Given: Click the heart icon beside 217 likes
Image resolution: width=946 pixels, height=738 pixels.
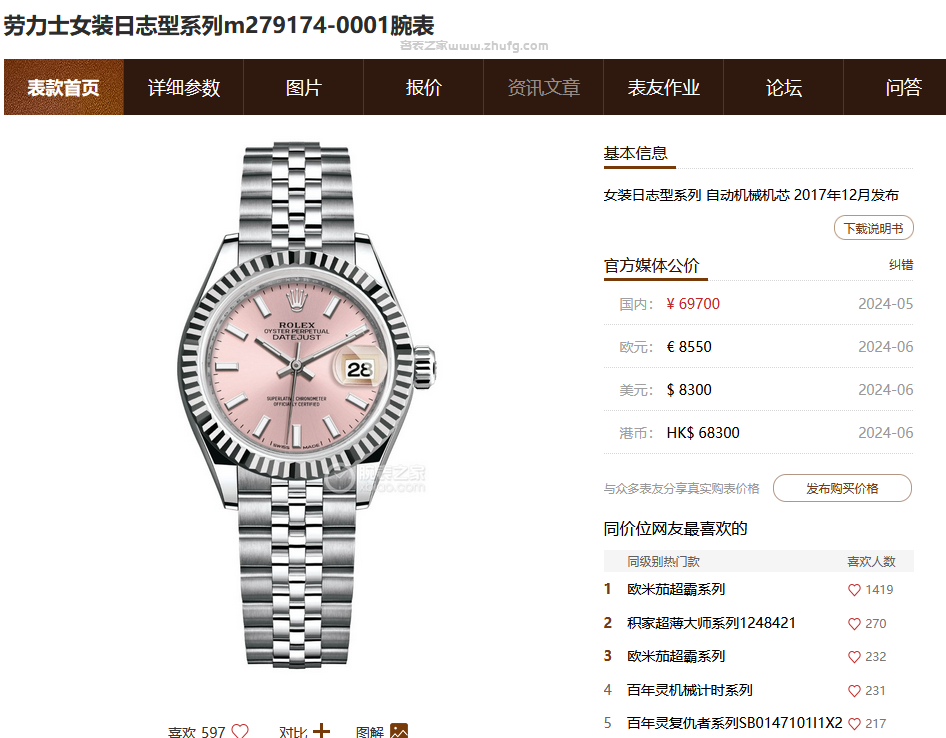Looking at the screenshot, I should [854, 724].
